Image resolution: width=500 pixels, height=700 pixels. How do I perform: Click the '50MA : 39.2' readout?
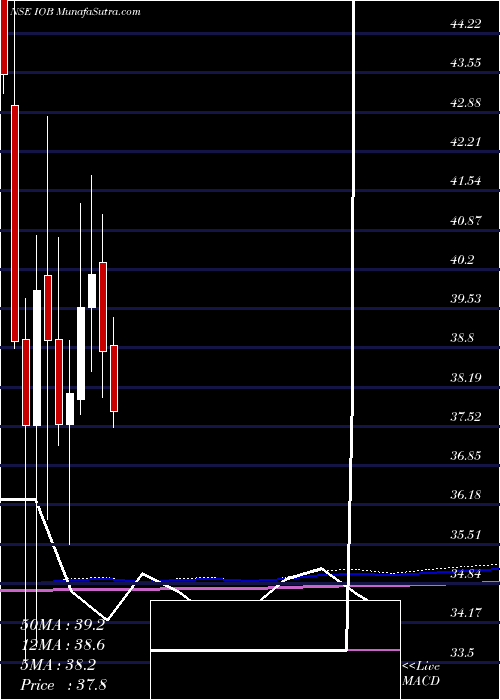(62, 625)
